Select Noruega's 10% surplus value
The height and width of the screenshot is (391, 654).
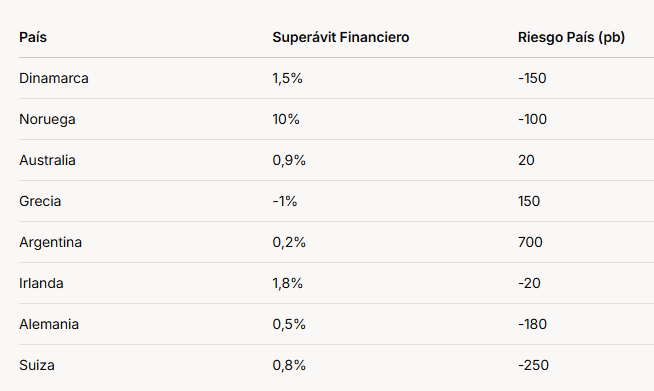click(286, 119)
